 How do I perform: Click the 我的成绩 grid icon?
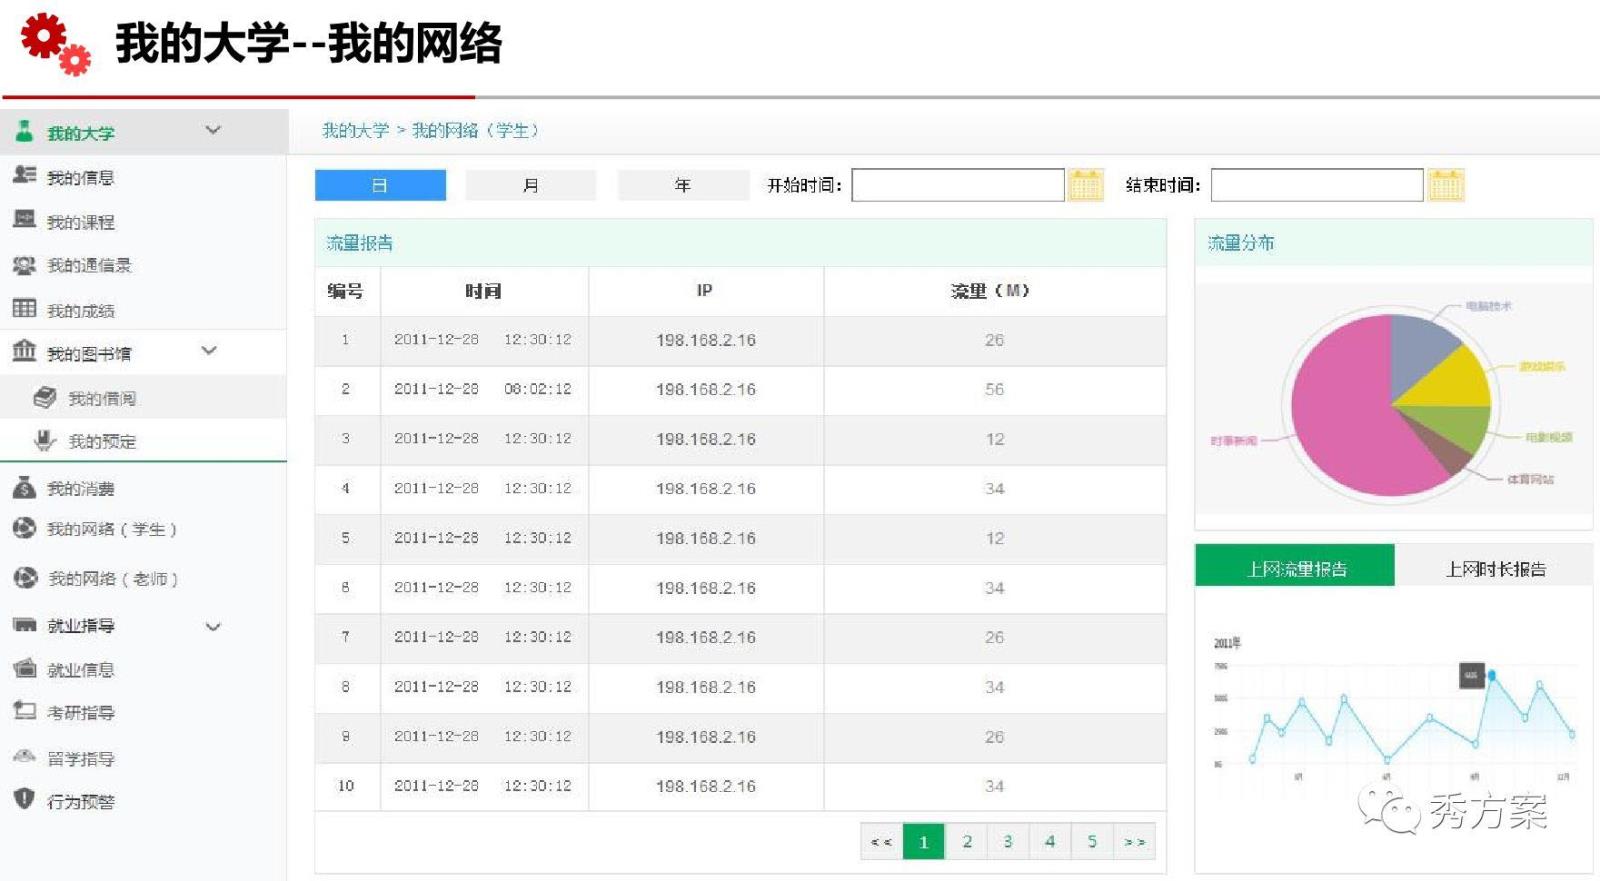click(x=24, y=308)
